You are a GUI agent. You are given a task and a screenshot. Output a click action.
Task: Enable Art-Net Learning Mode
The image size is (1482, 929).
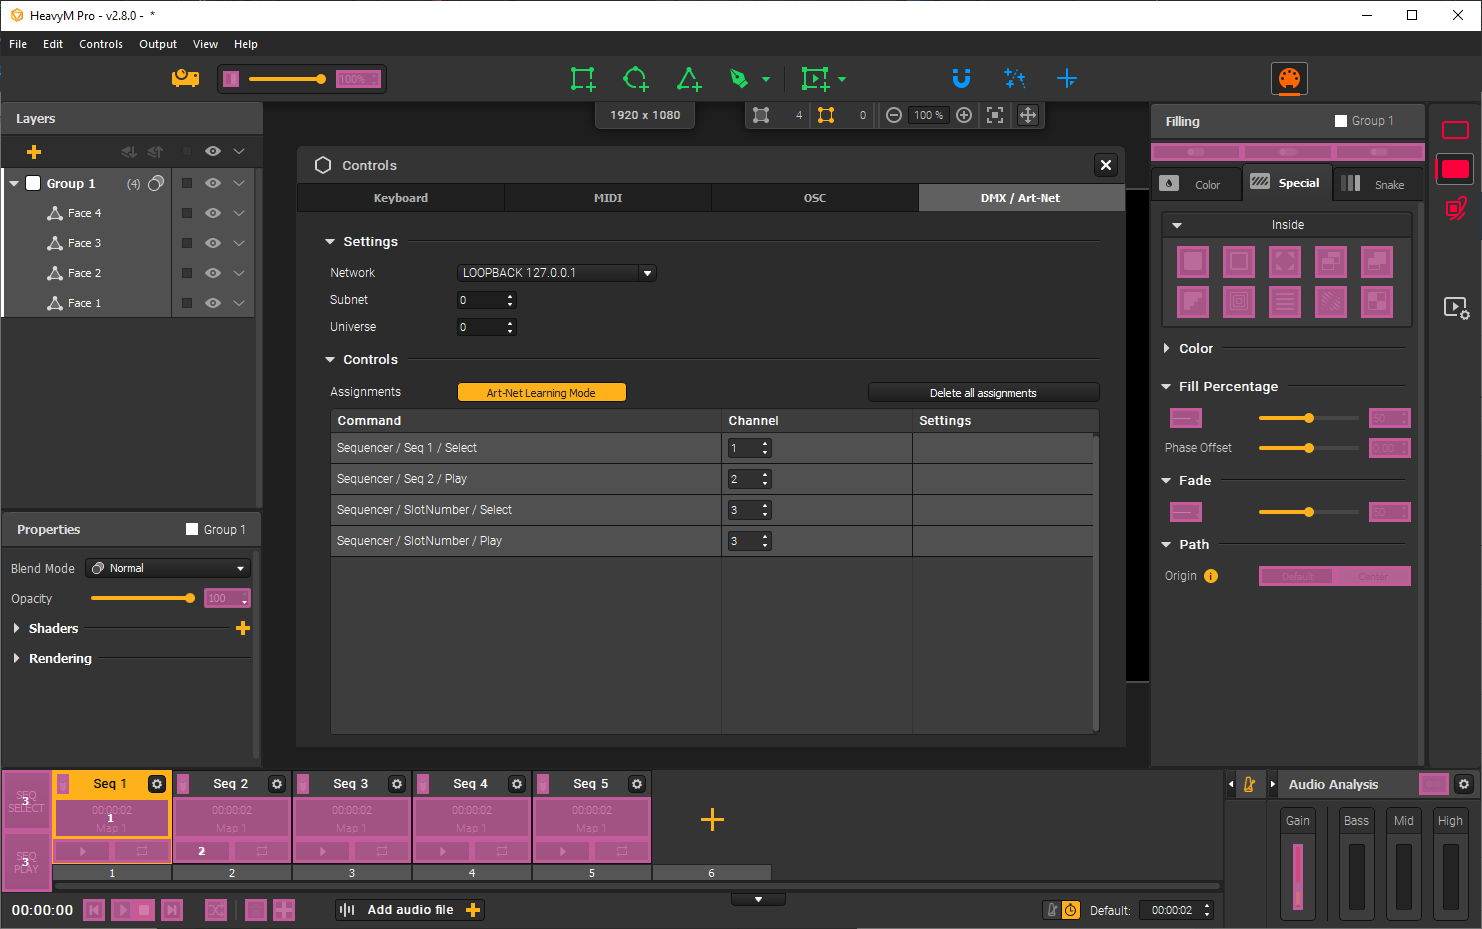click(541, 392)
